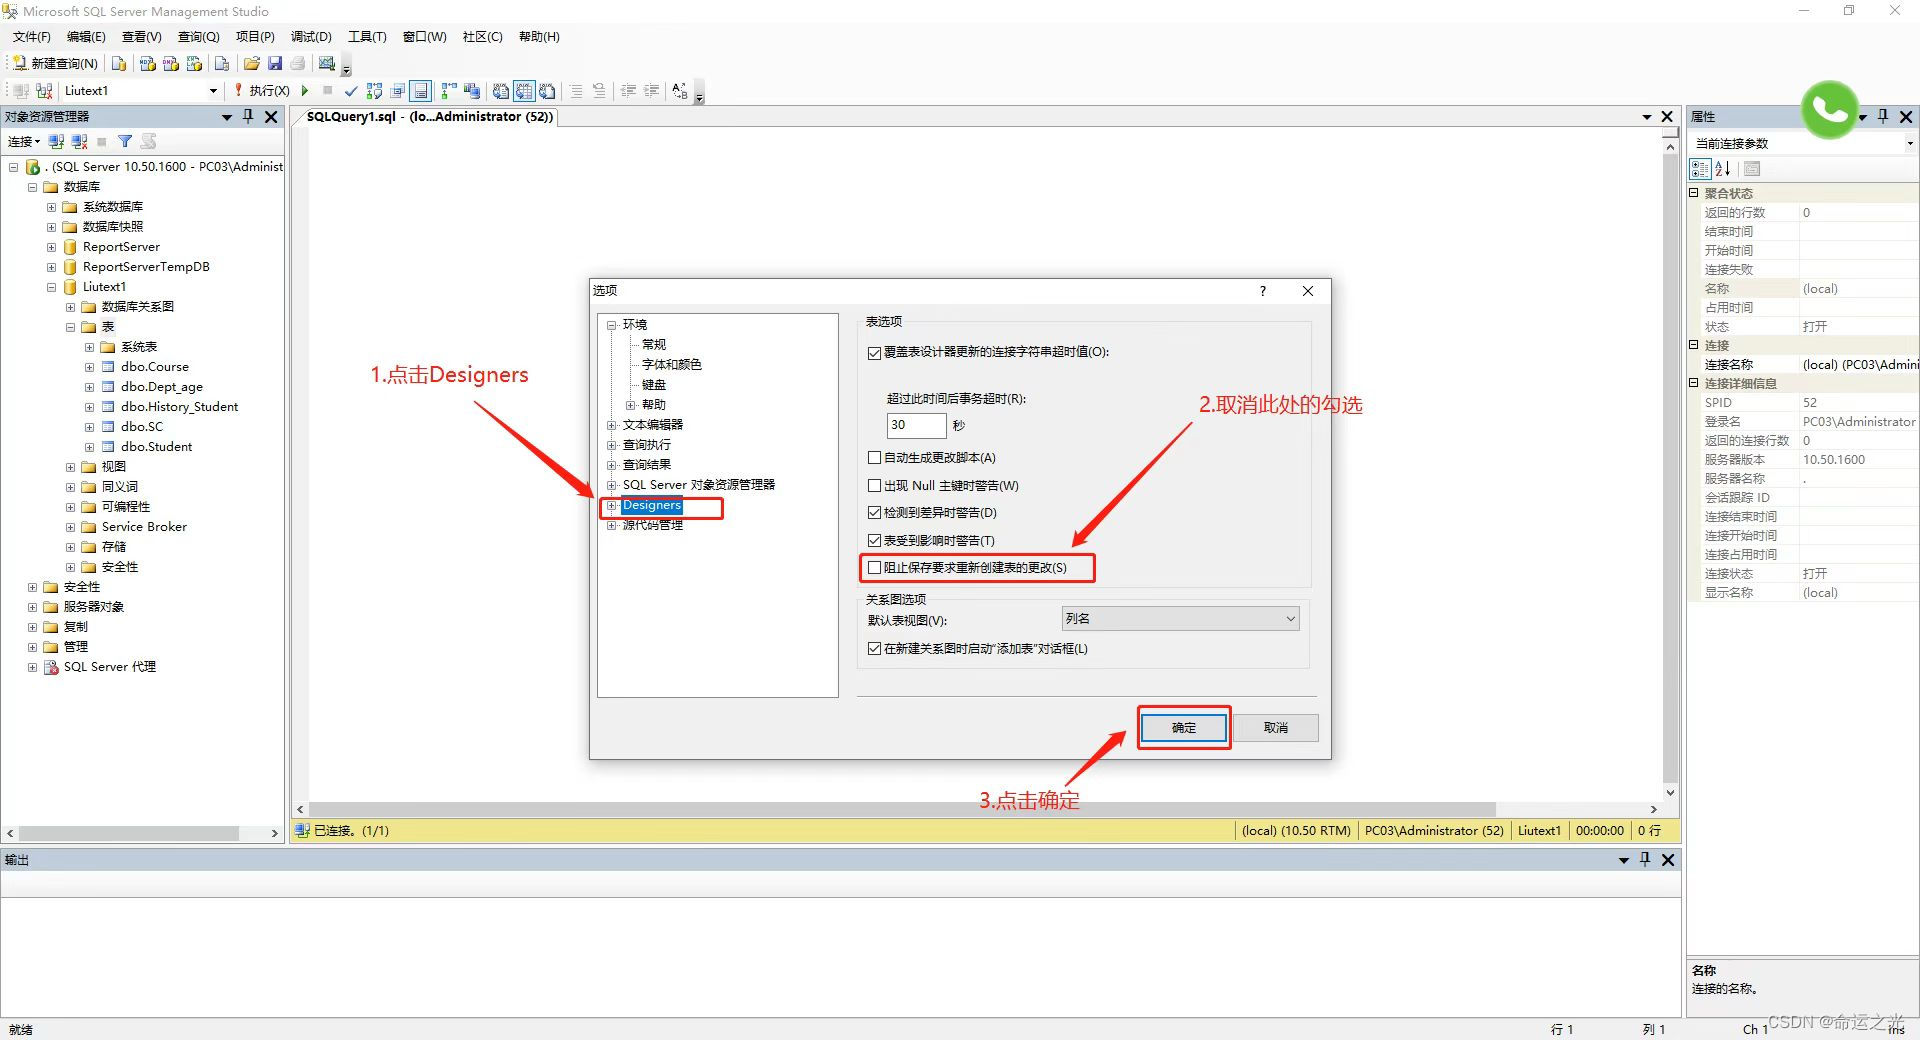
Task: Expand the Designers node in Options tree
Action: [612, 506]
